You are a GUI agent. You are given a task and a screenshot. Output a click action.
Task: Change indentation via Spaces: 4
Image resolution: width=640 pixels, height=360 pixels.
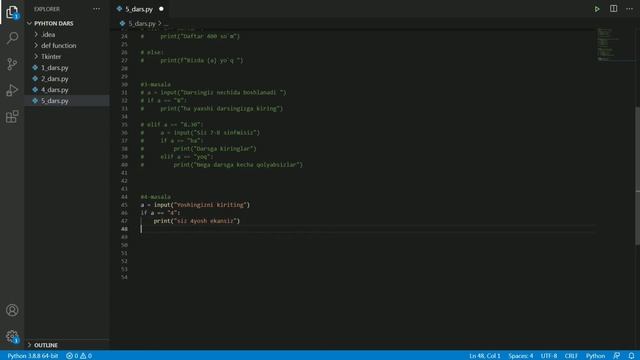pos(520,356)
